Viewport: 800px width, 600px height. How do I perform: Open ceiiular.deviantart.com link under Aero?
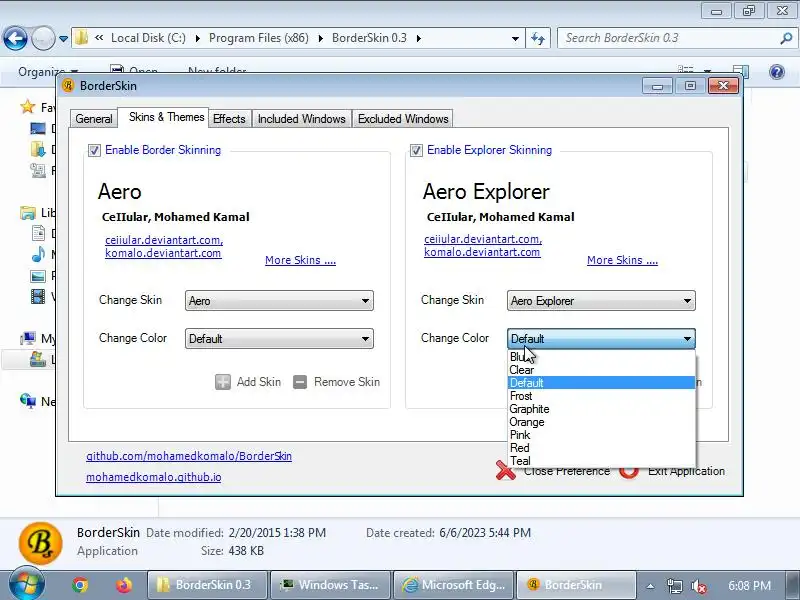(x=164, y=240)
